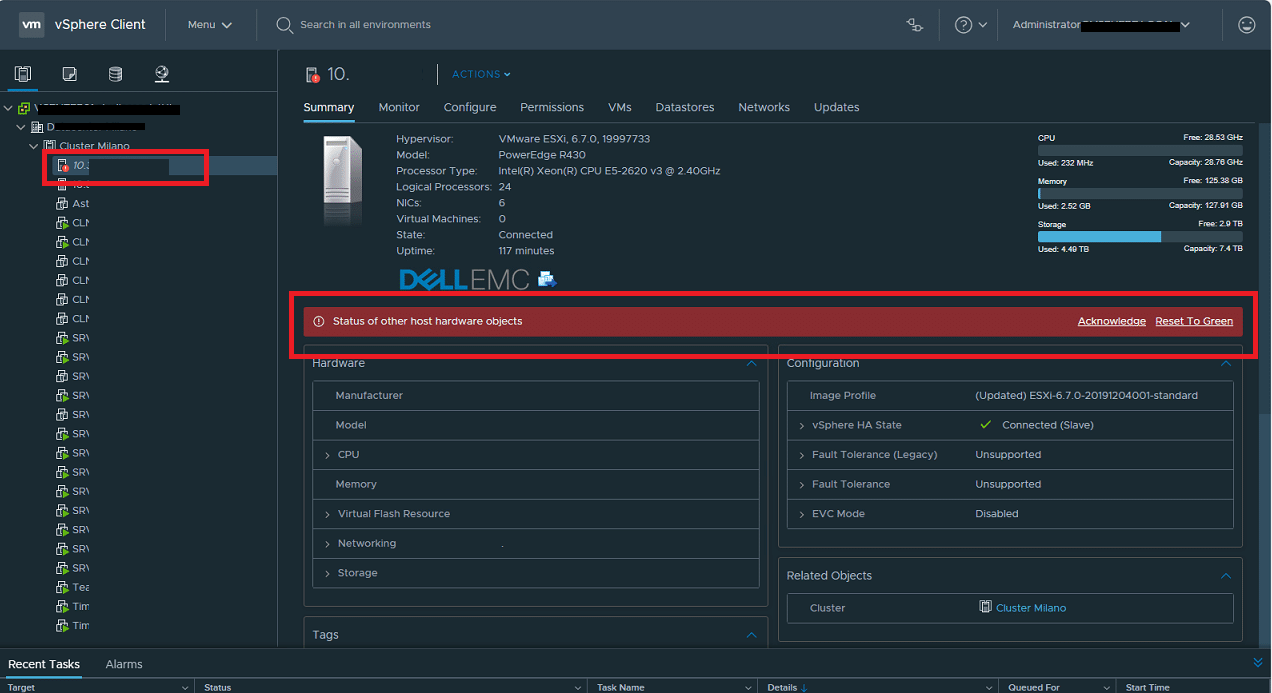
Task: Open the Administrator user dropdown
Action: 1101,25
